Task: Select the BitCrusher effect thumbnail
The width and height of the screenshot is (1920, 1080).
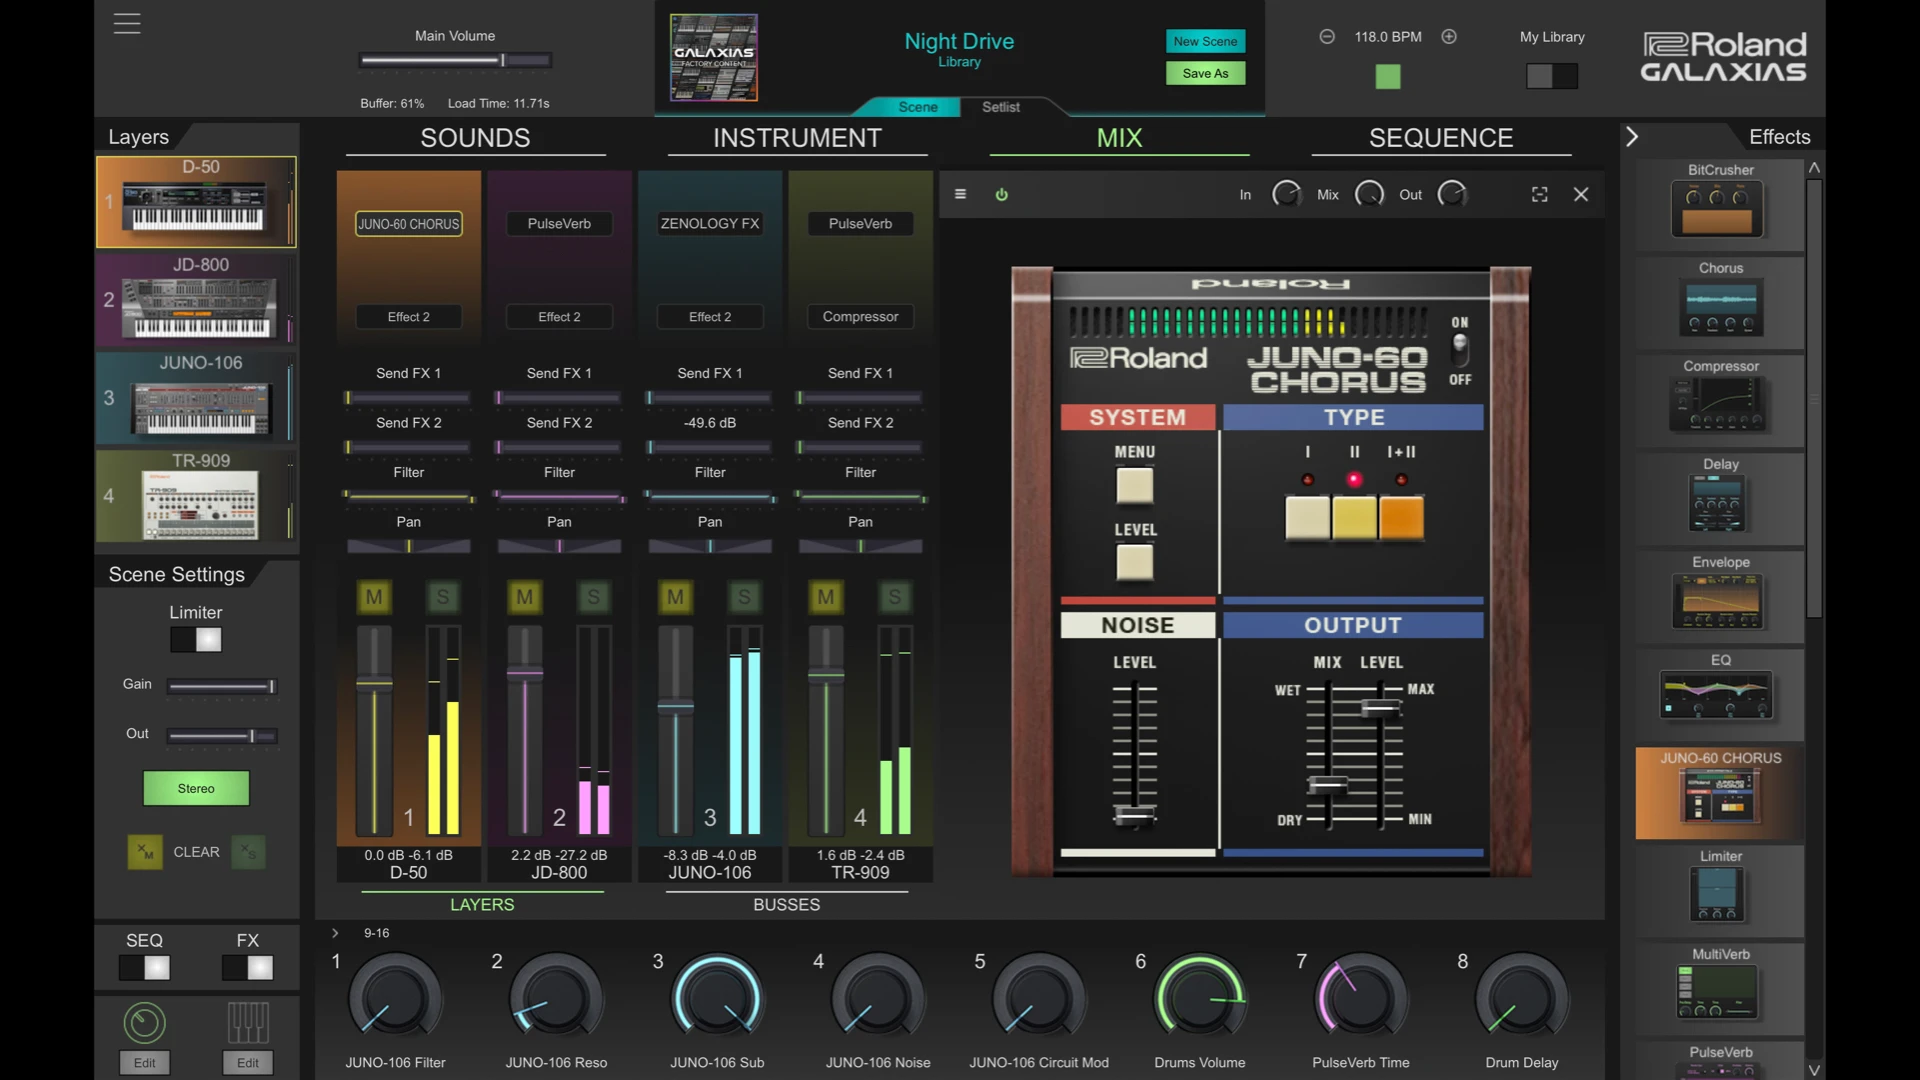Action: 1717,209
